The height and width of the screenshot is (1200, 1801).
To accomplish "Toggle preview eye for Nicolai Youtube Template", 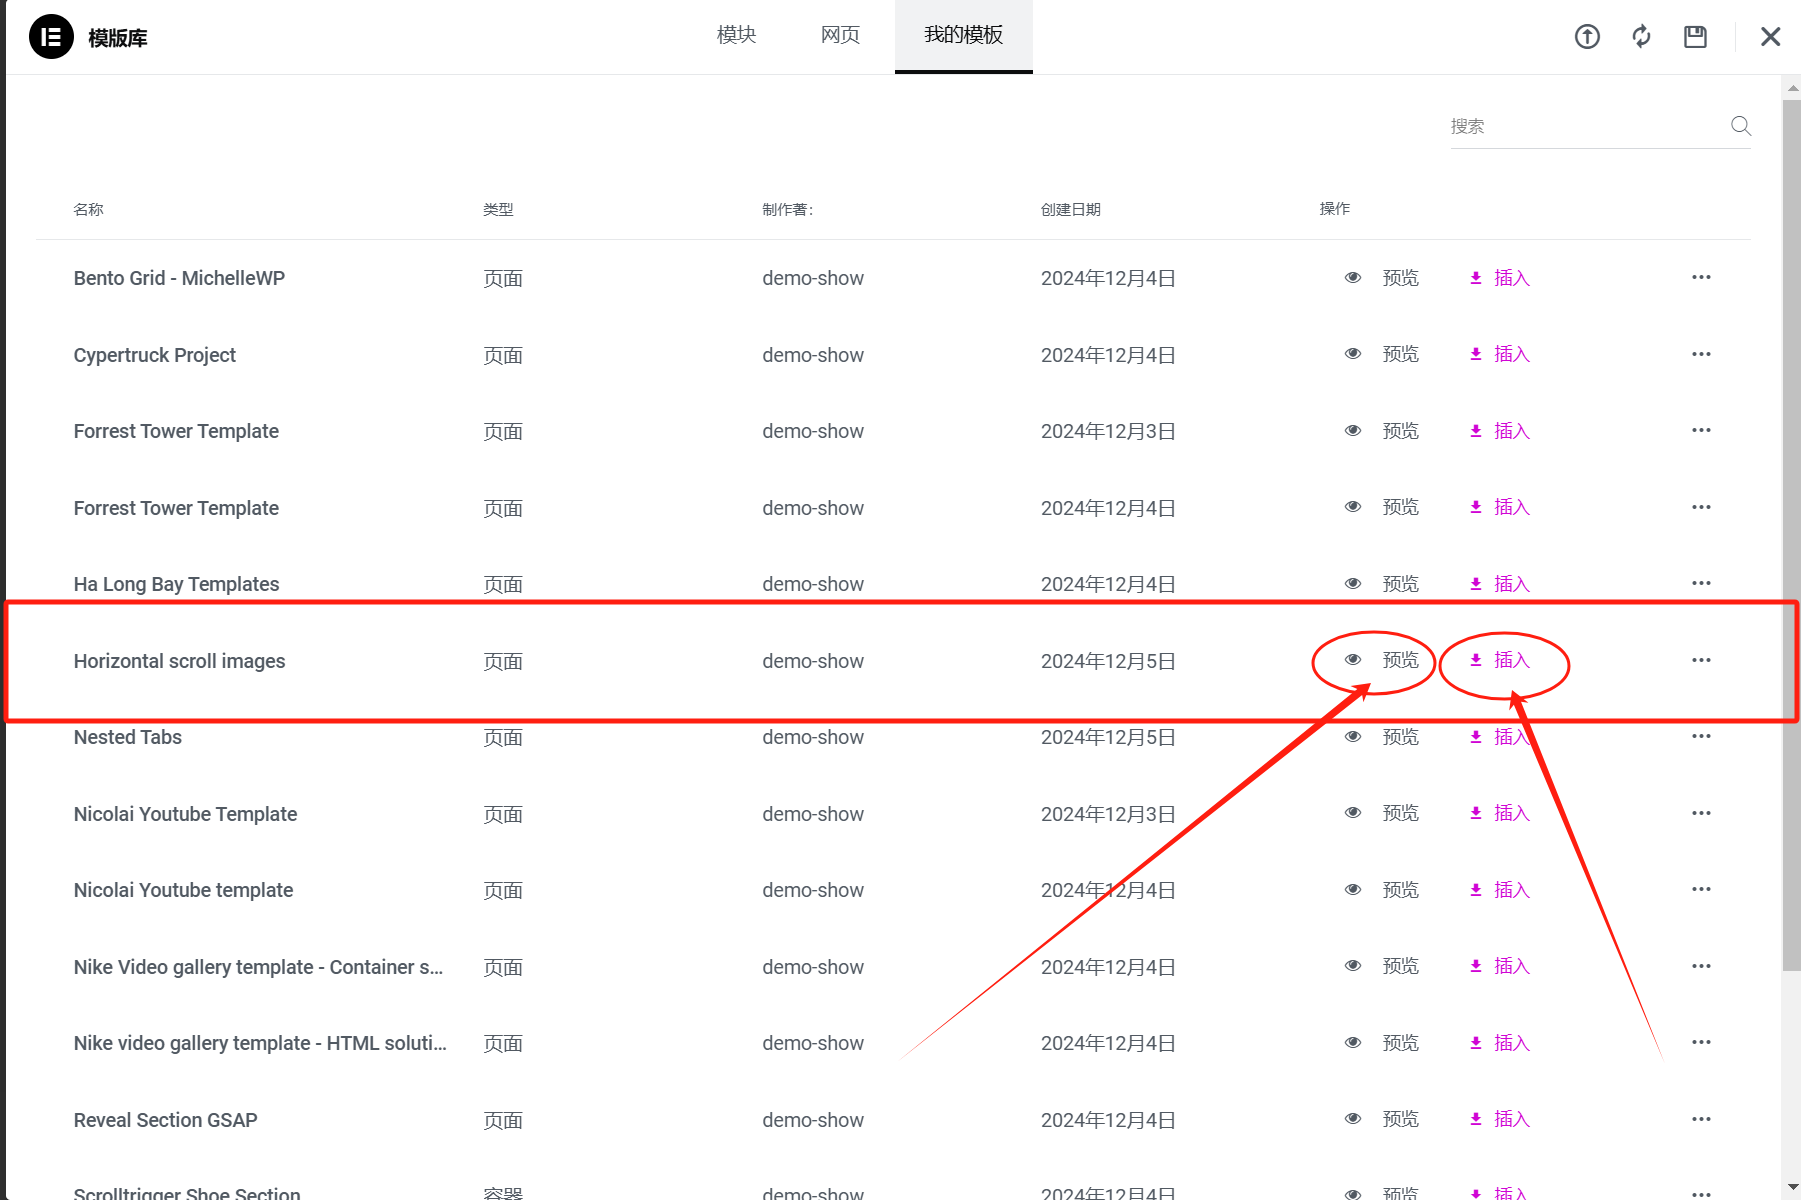I will (1352, 813).
